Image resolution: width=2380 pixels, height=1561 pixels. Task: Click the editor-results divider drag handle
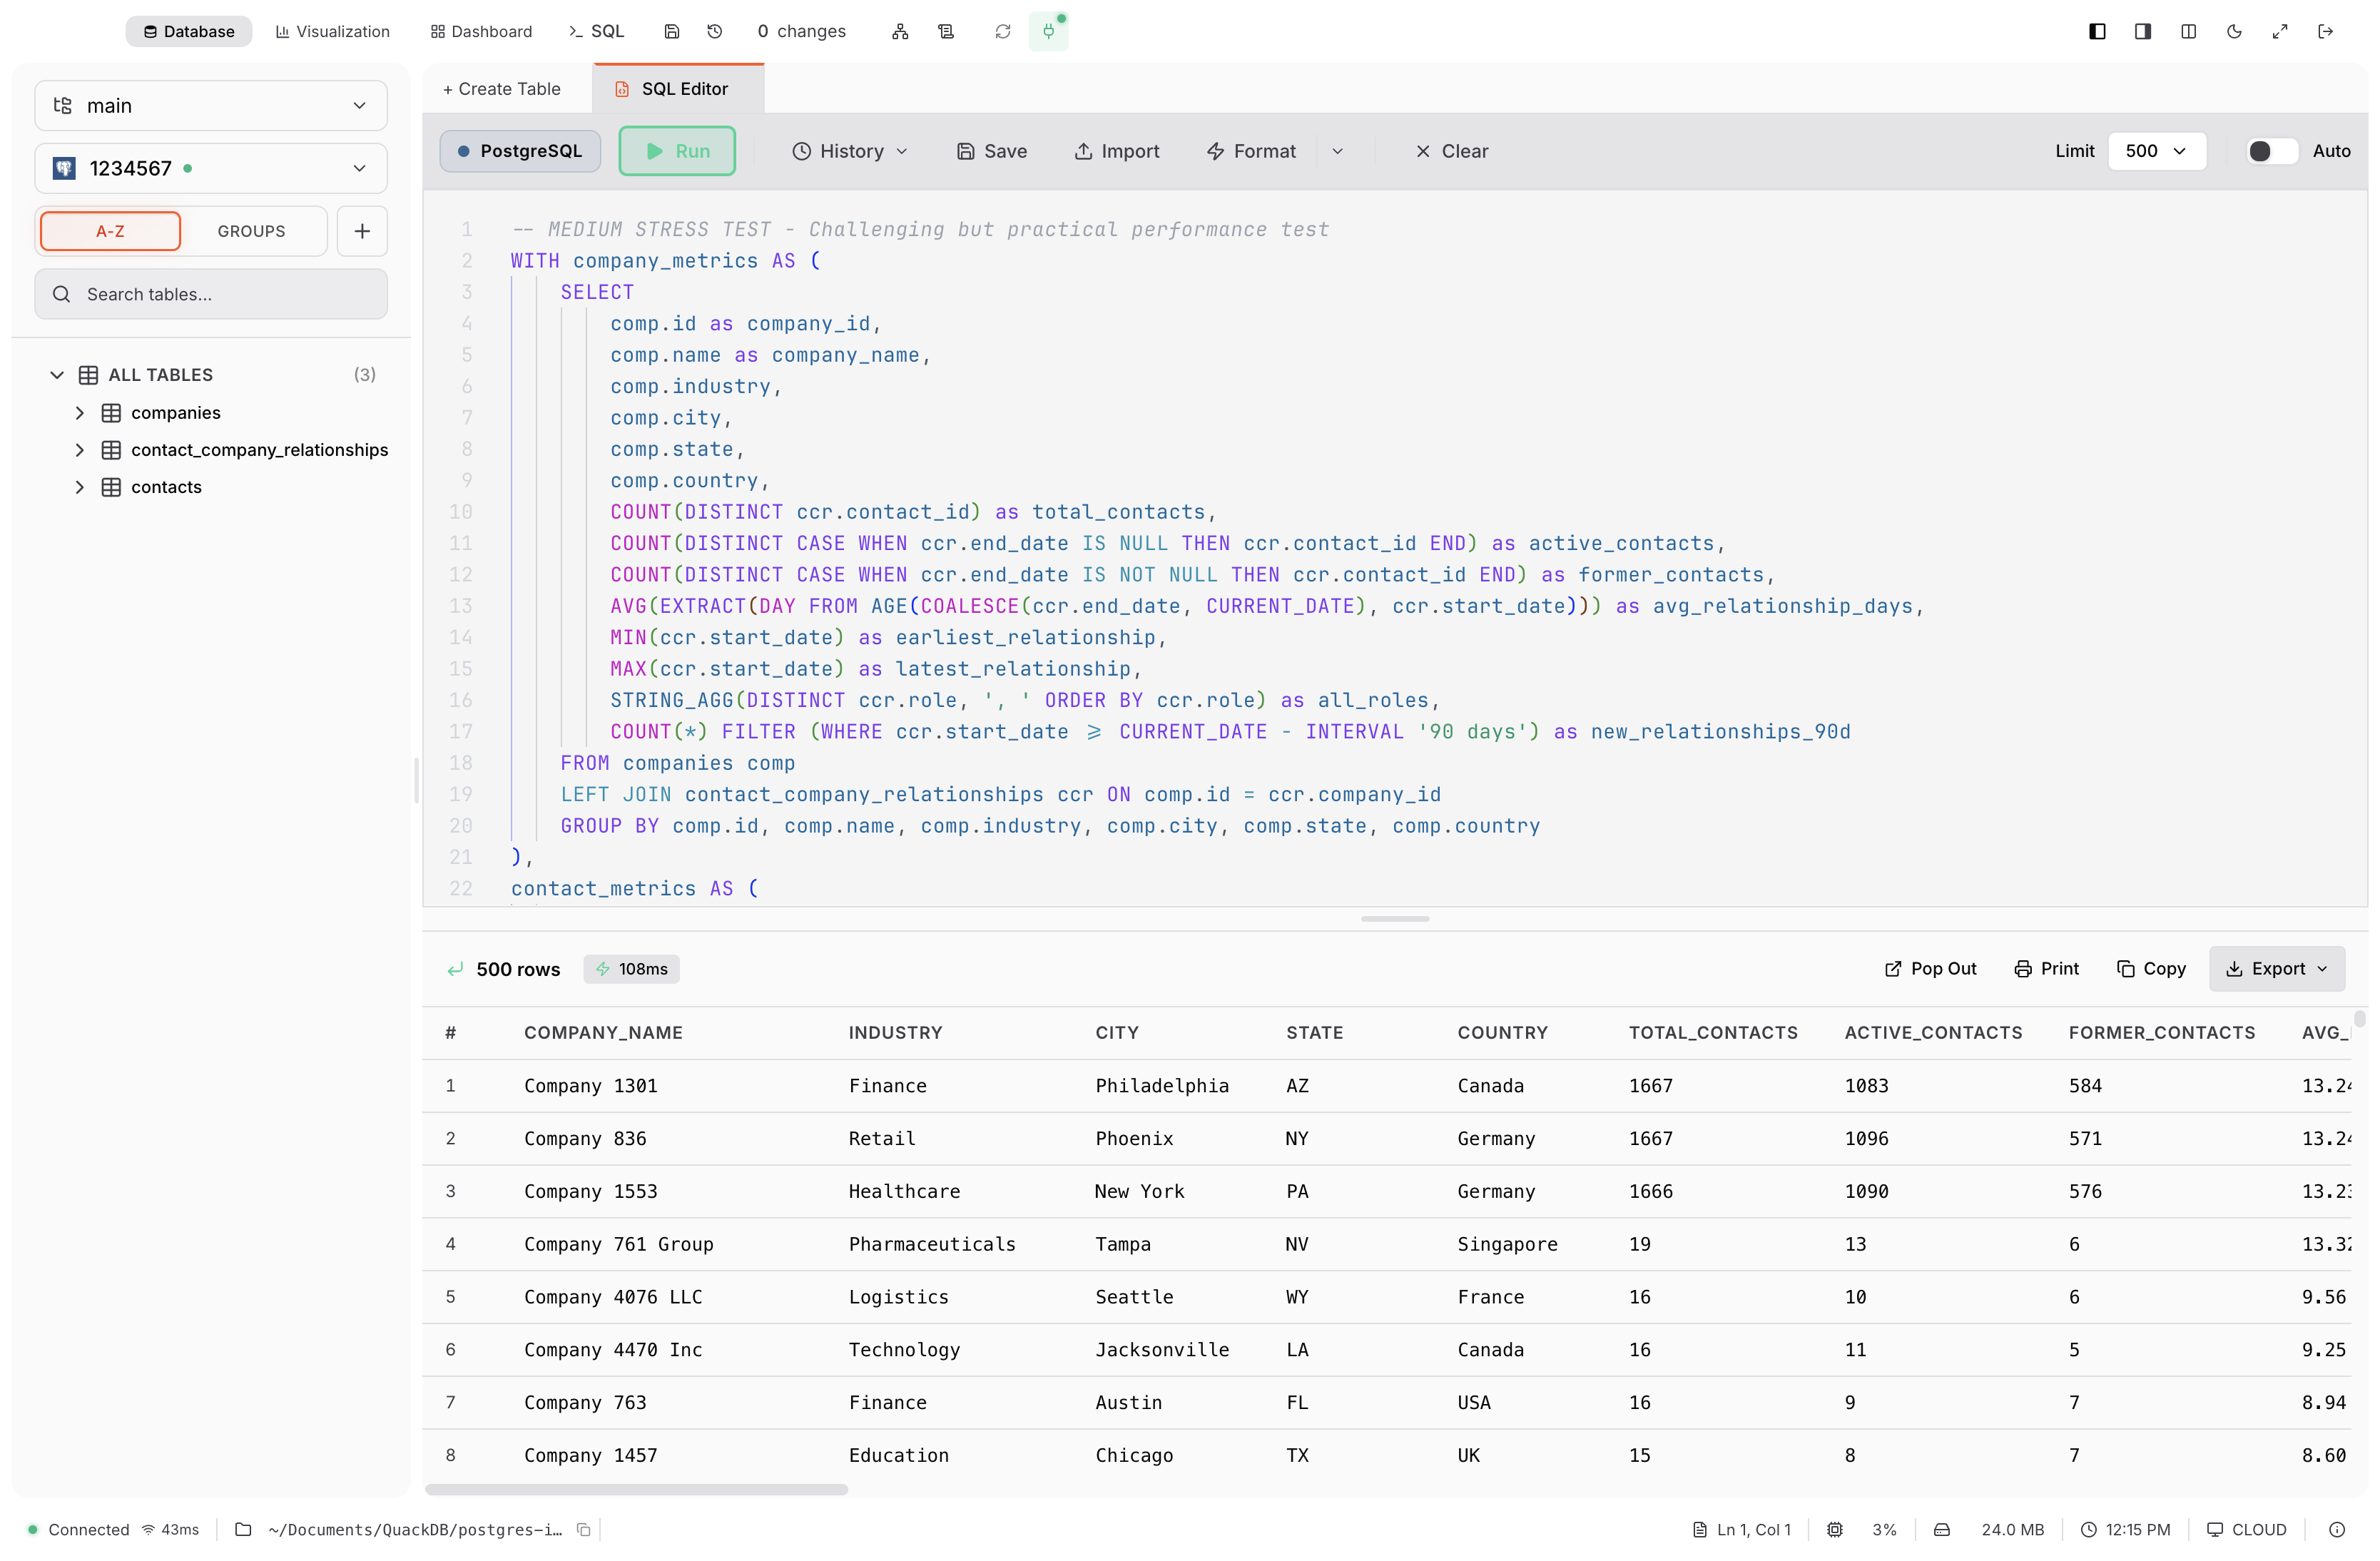(x=1394, y=918)
